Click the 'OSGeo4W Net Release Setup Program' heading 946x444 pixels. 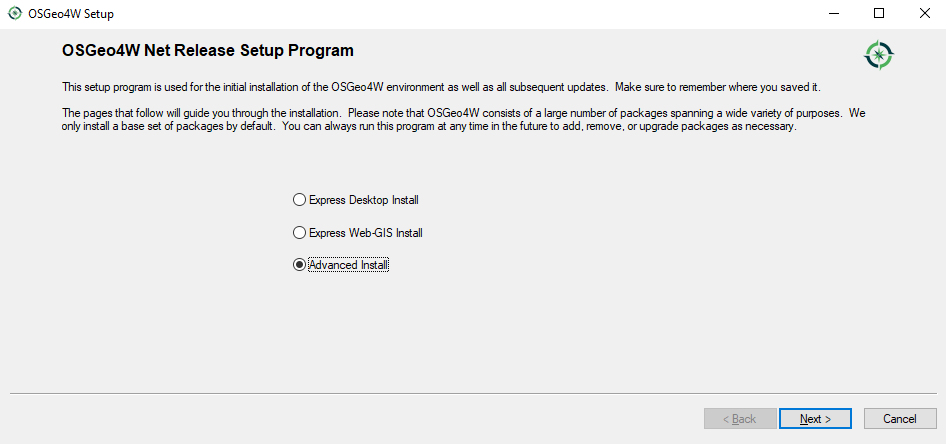click(x=208, y=51)
